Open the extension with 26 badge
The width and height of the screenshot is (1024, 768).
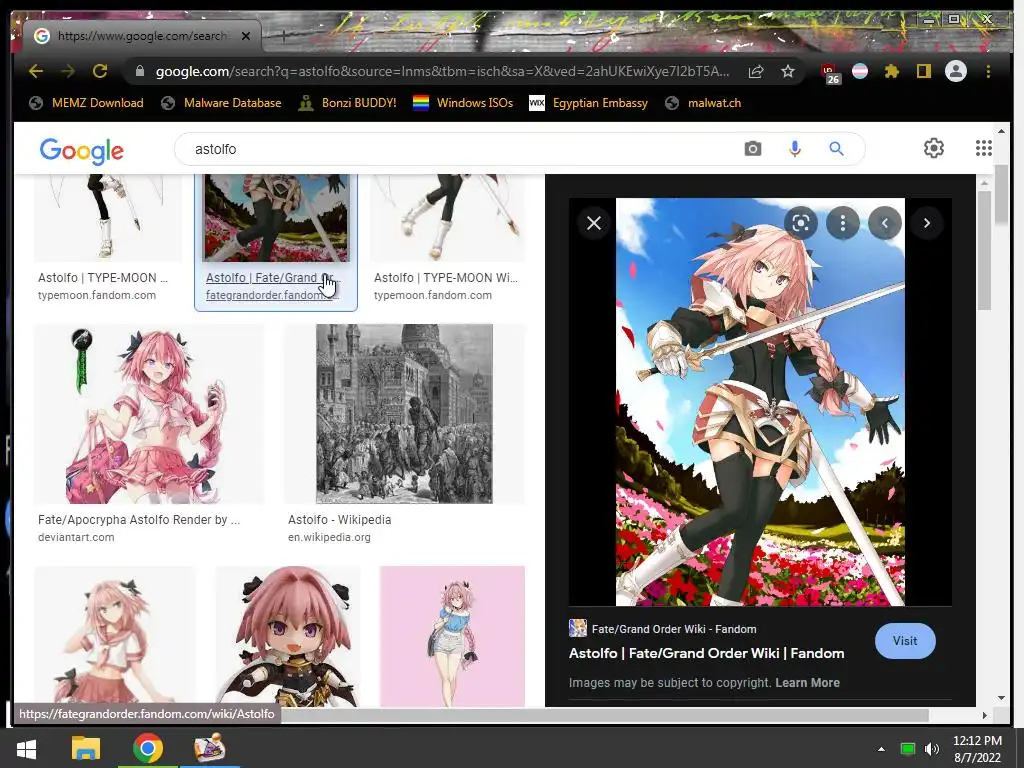pos(830,73)
